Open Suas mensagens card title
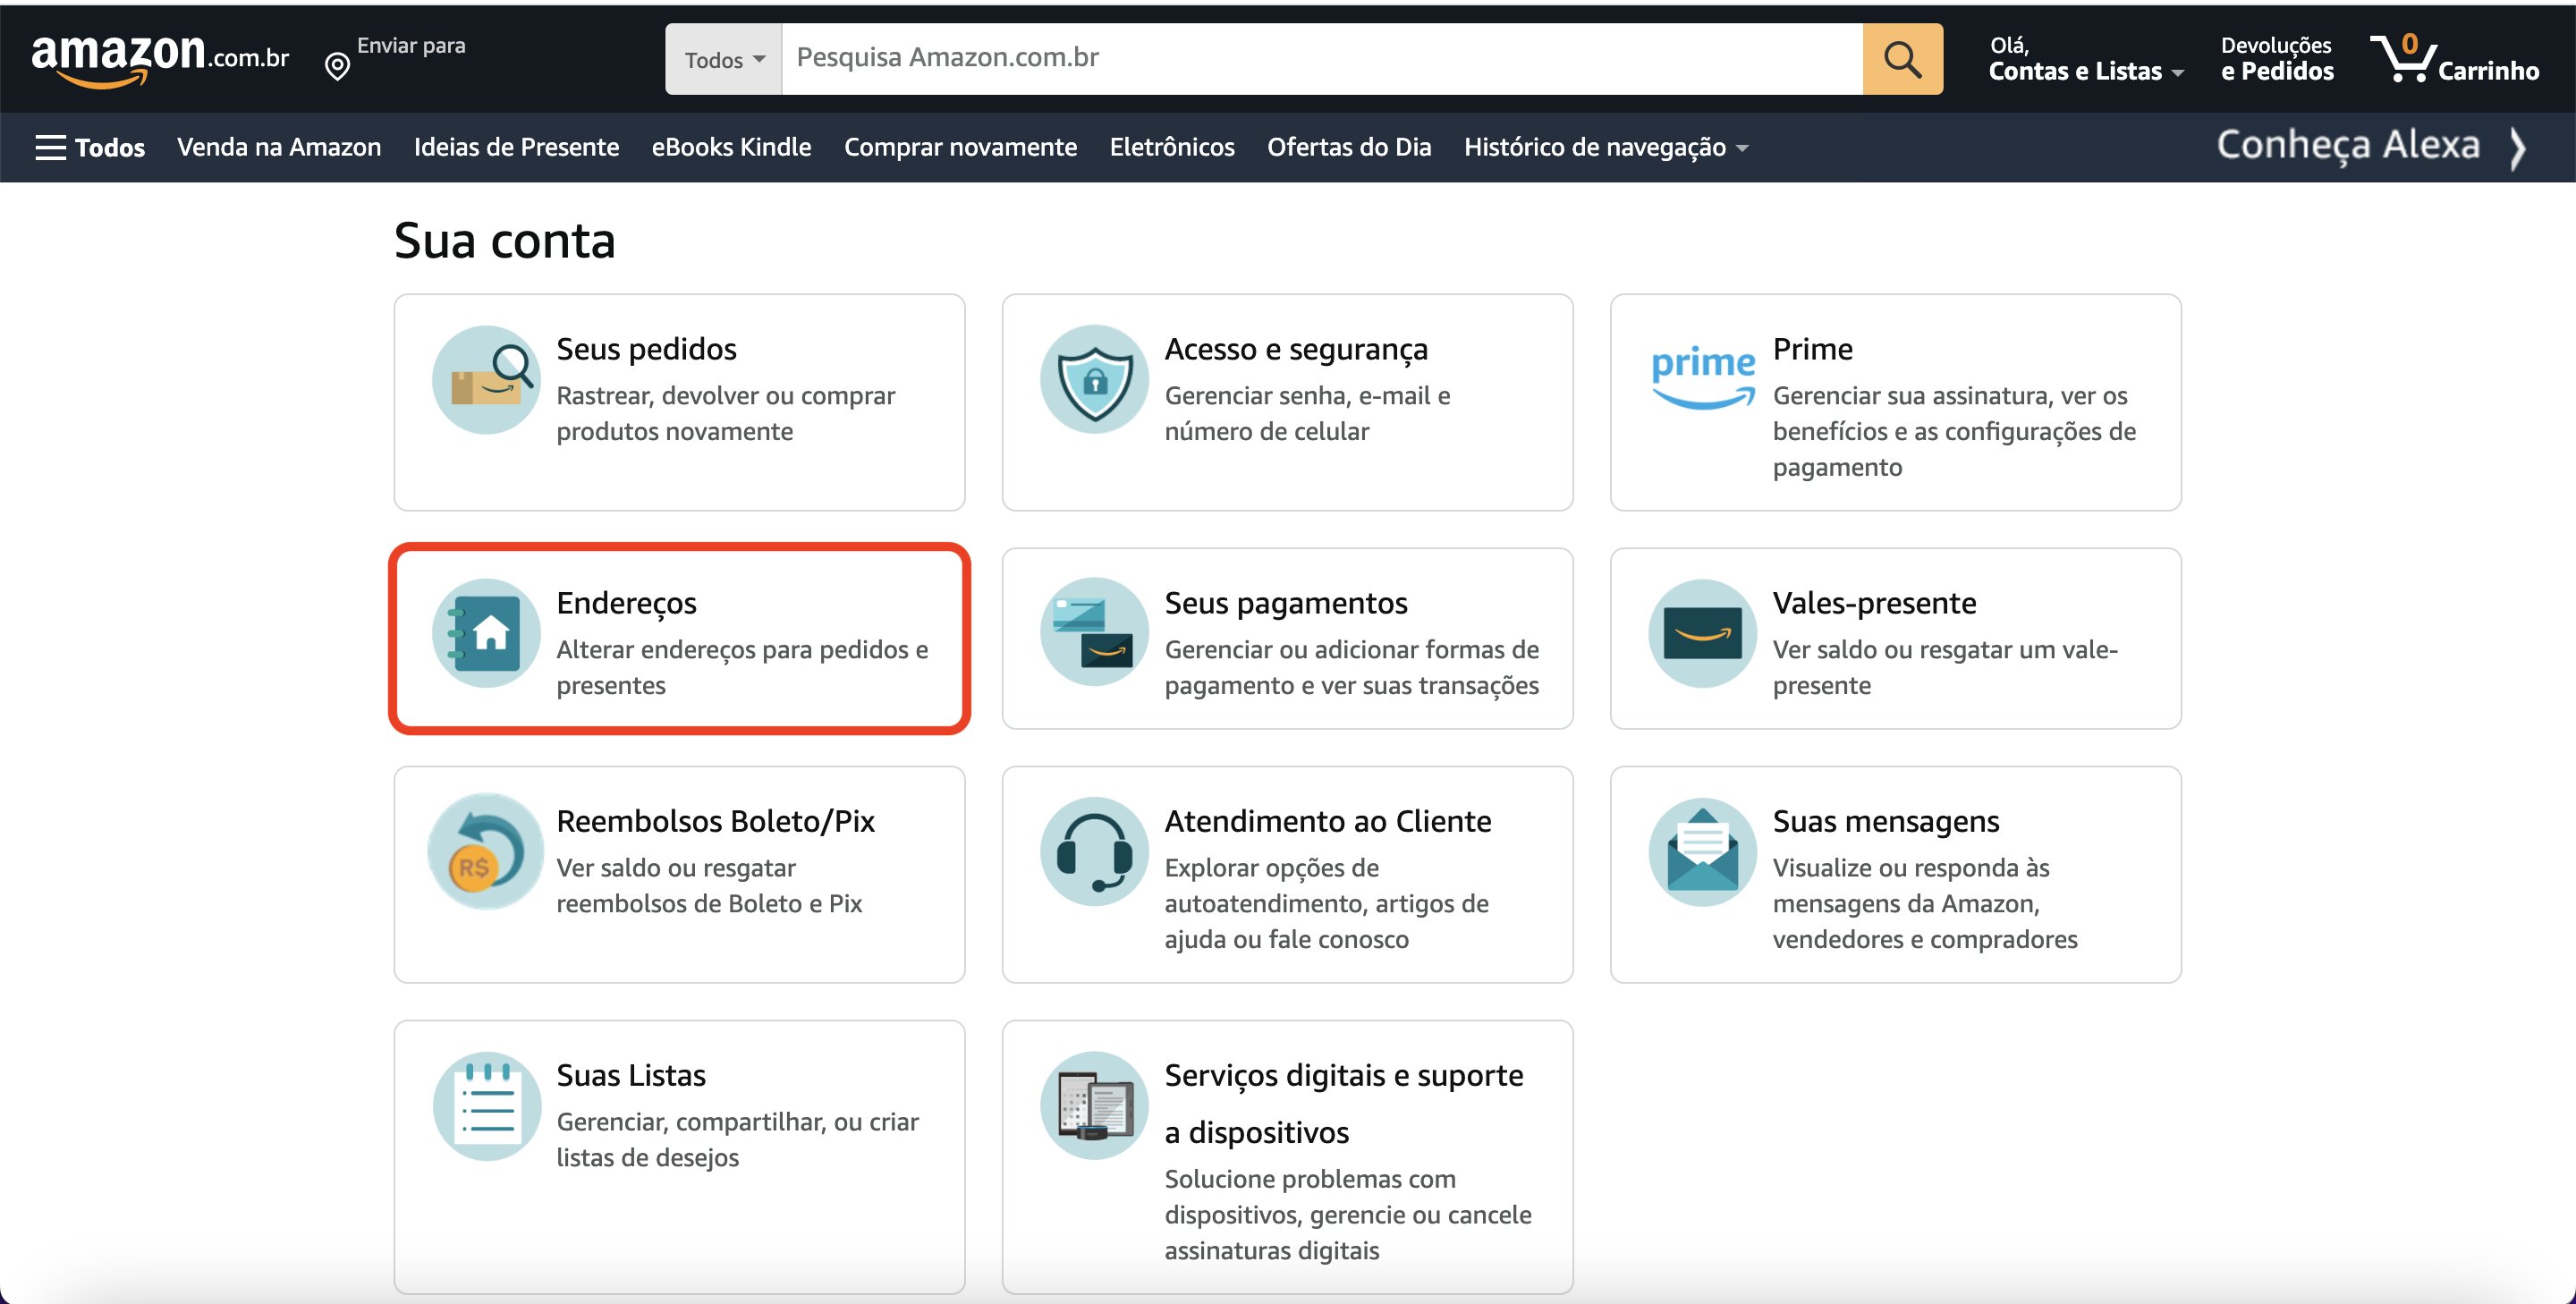The height and width of the screenshot is (1304, 2576). pyautogui.click(x=1885, y=821)
